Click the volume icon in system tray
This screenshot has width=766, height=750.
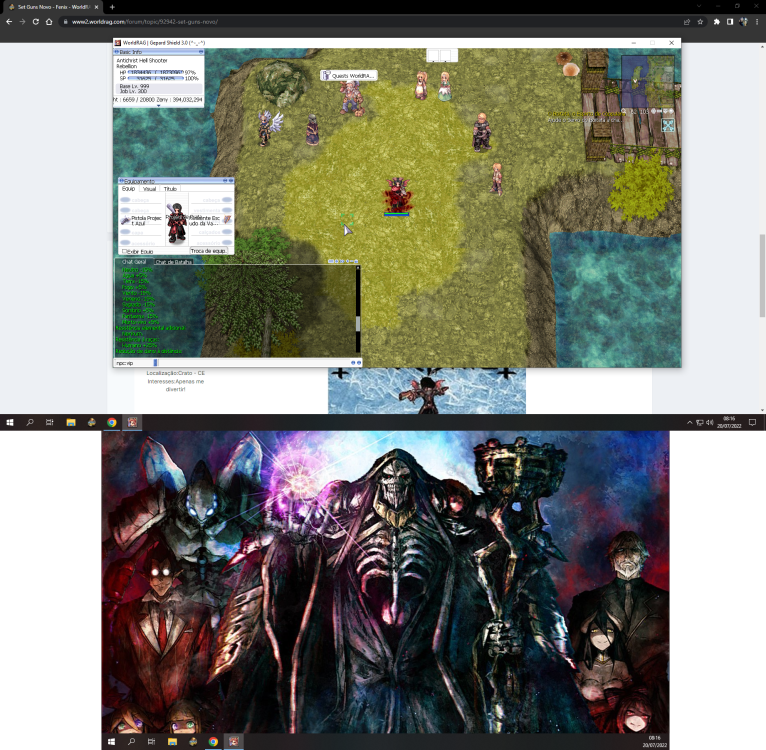point(709,422)
